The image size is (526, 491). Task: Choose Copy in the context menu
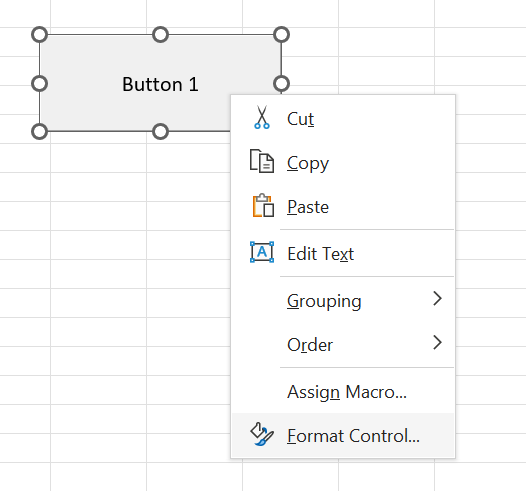343,163
